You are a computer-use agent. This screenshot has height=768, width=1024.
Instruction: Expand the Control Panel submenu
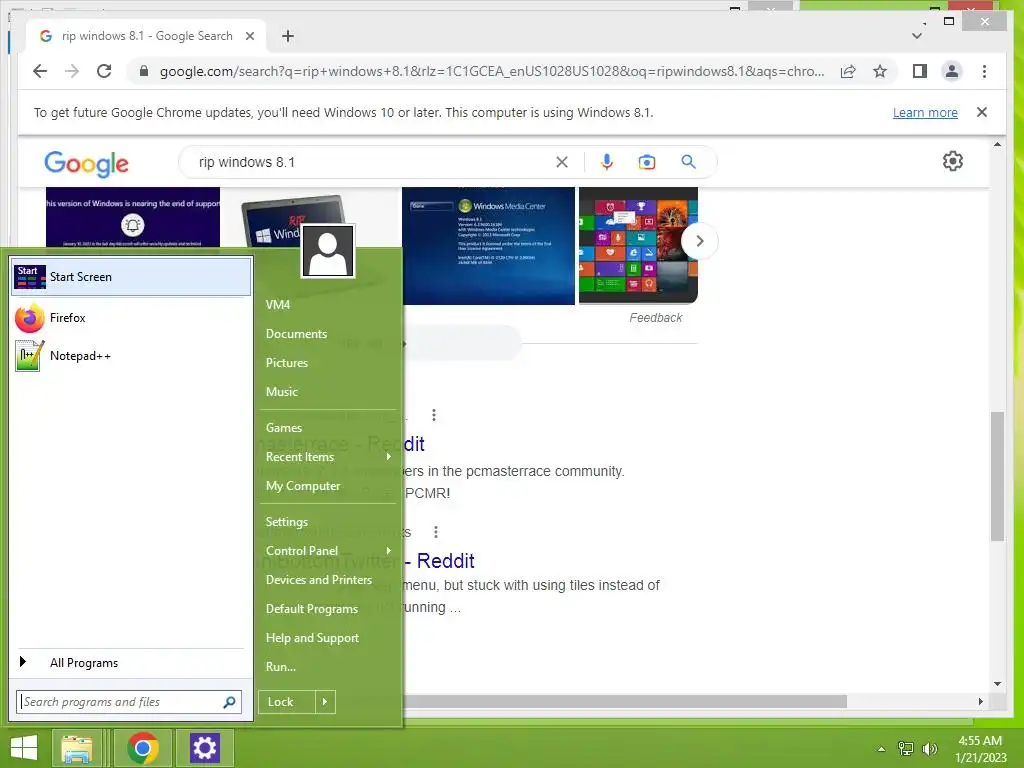tap(328, 551)
